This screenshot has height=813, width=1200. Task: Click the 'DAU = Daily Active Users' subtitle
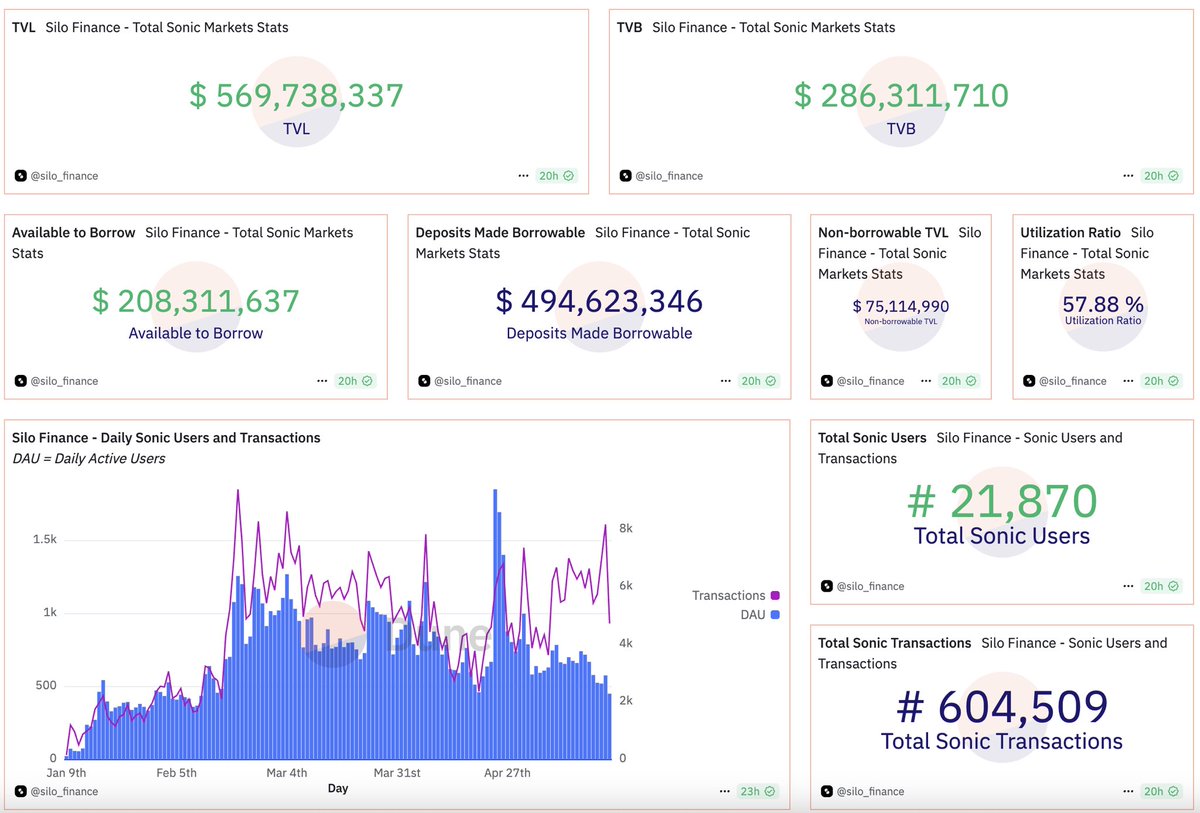[88, 458]
